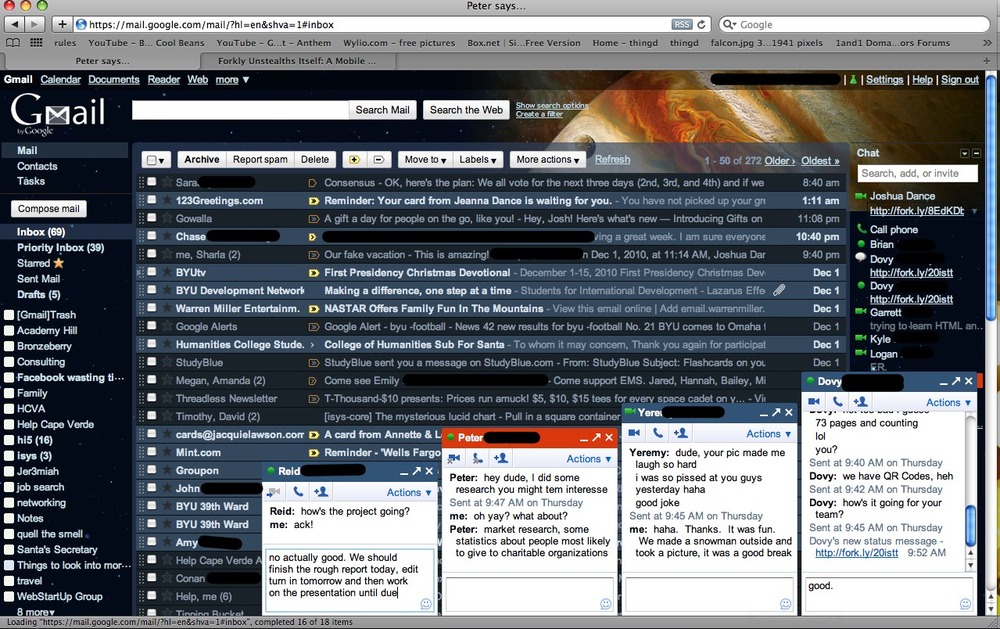Select the Chase email checkbox
The image size is (1000, 629).
click(152, 235)
